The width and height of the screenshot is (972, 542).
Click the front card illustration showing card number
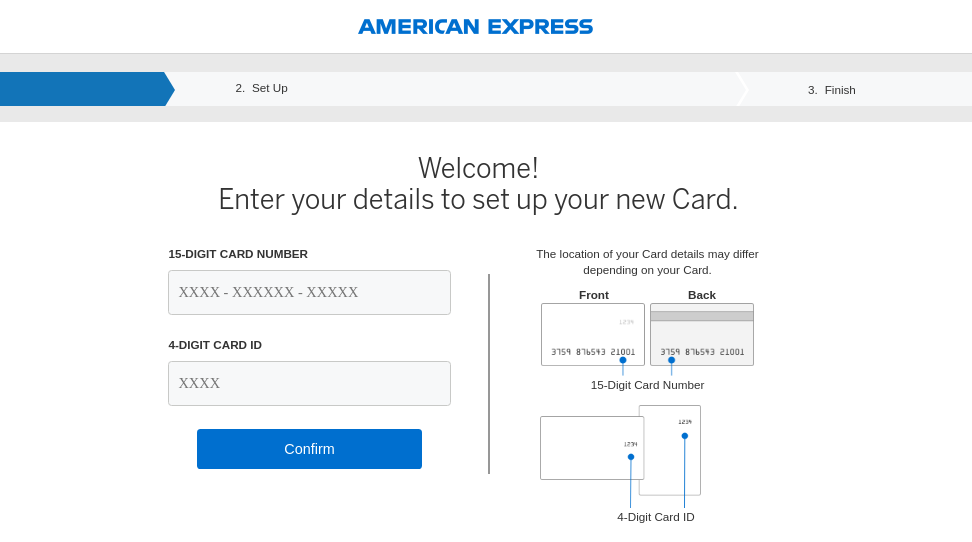tap(592, 334)
